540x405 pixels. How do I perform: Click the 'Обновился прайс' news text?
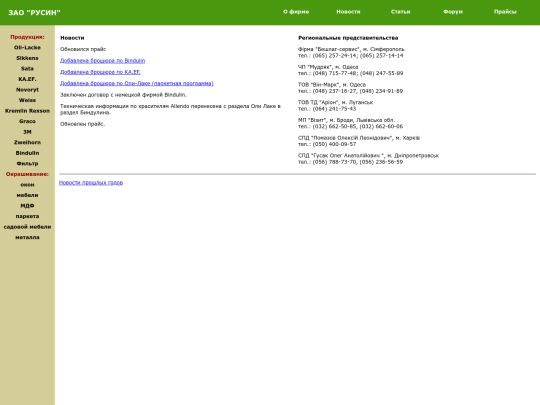83,49
